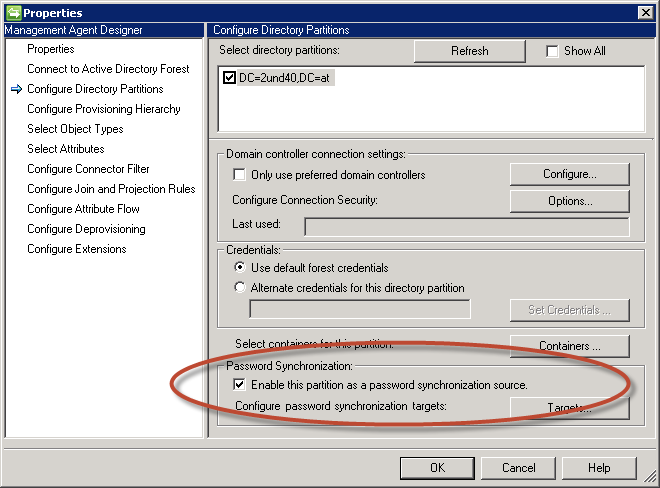Uncheck the DC=2und40,DC=at partition checkbox

(x=230, y=78)
